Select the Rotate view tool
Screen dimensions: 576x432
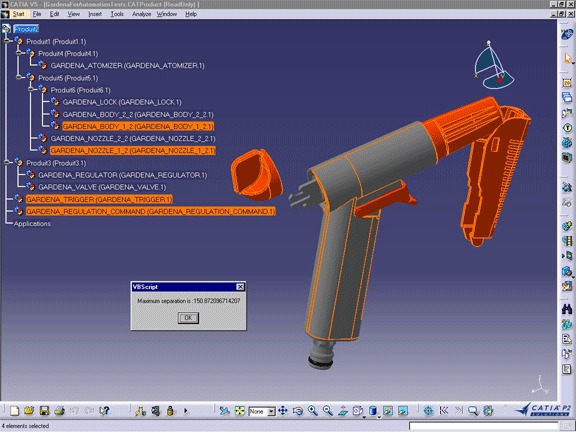point(298,411)
